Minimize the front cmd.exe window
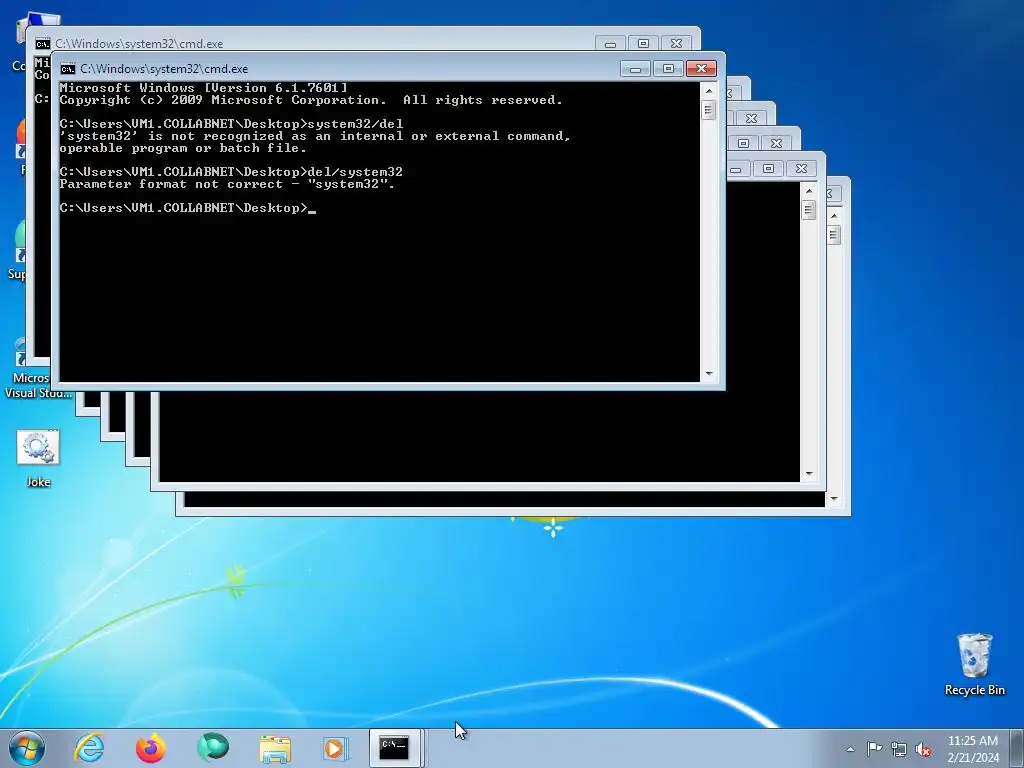The height and width of the screenshot is (768, 1024). 635,69
